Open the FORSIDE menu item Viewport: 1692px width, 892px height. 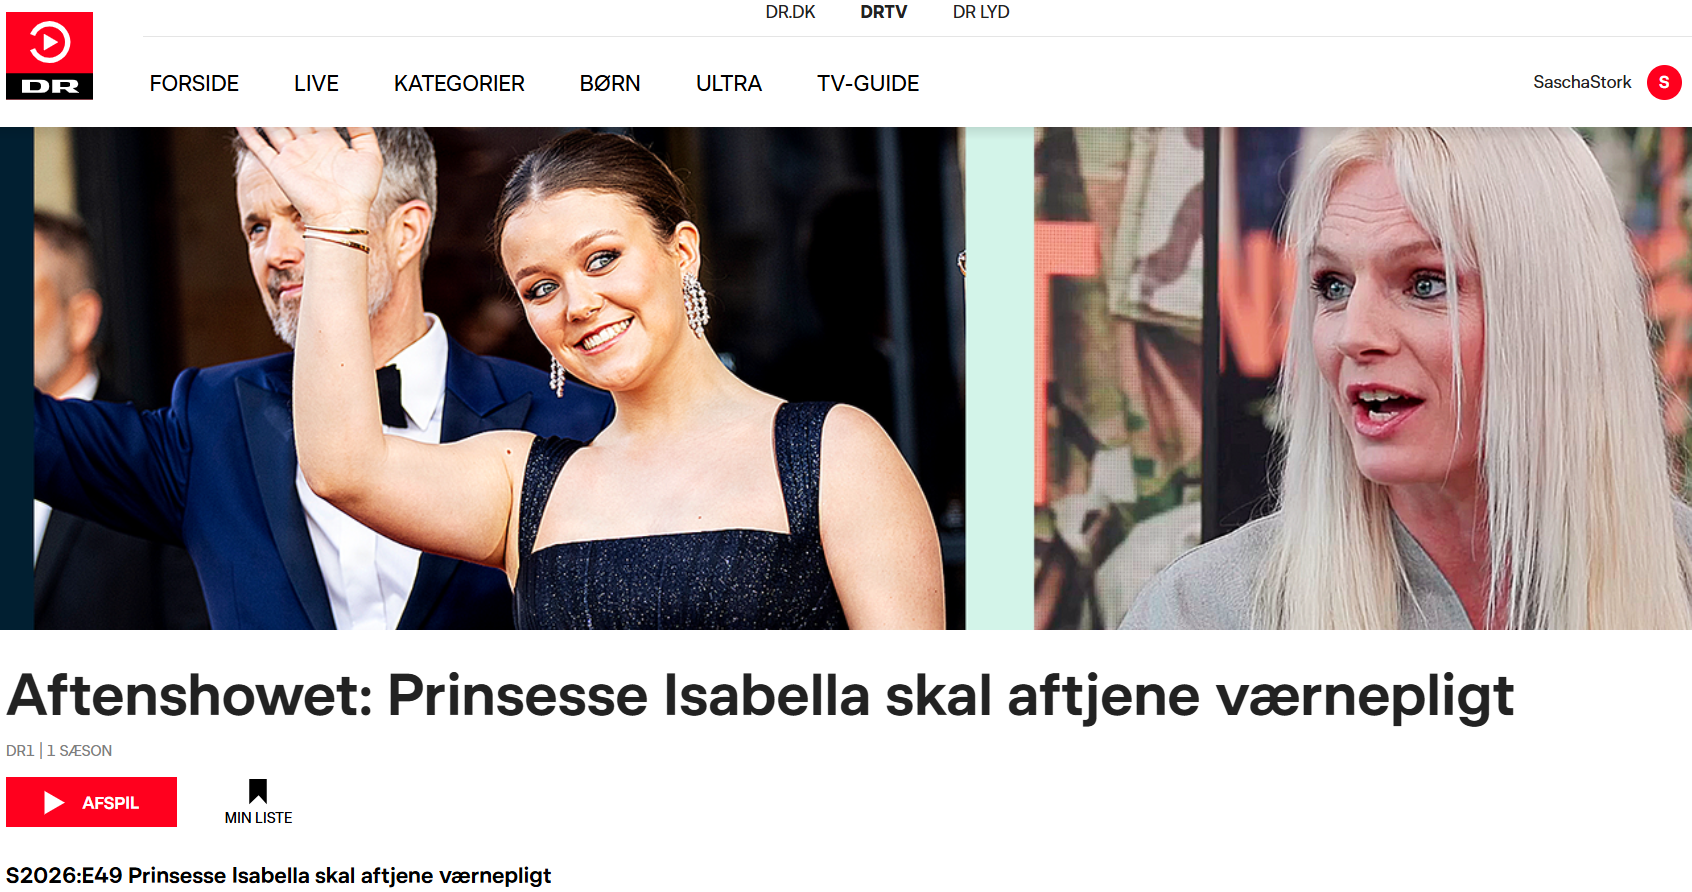pos(194,83)
